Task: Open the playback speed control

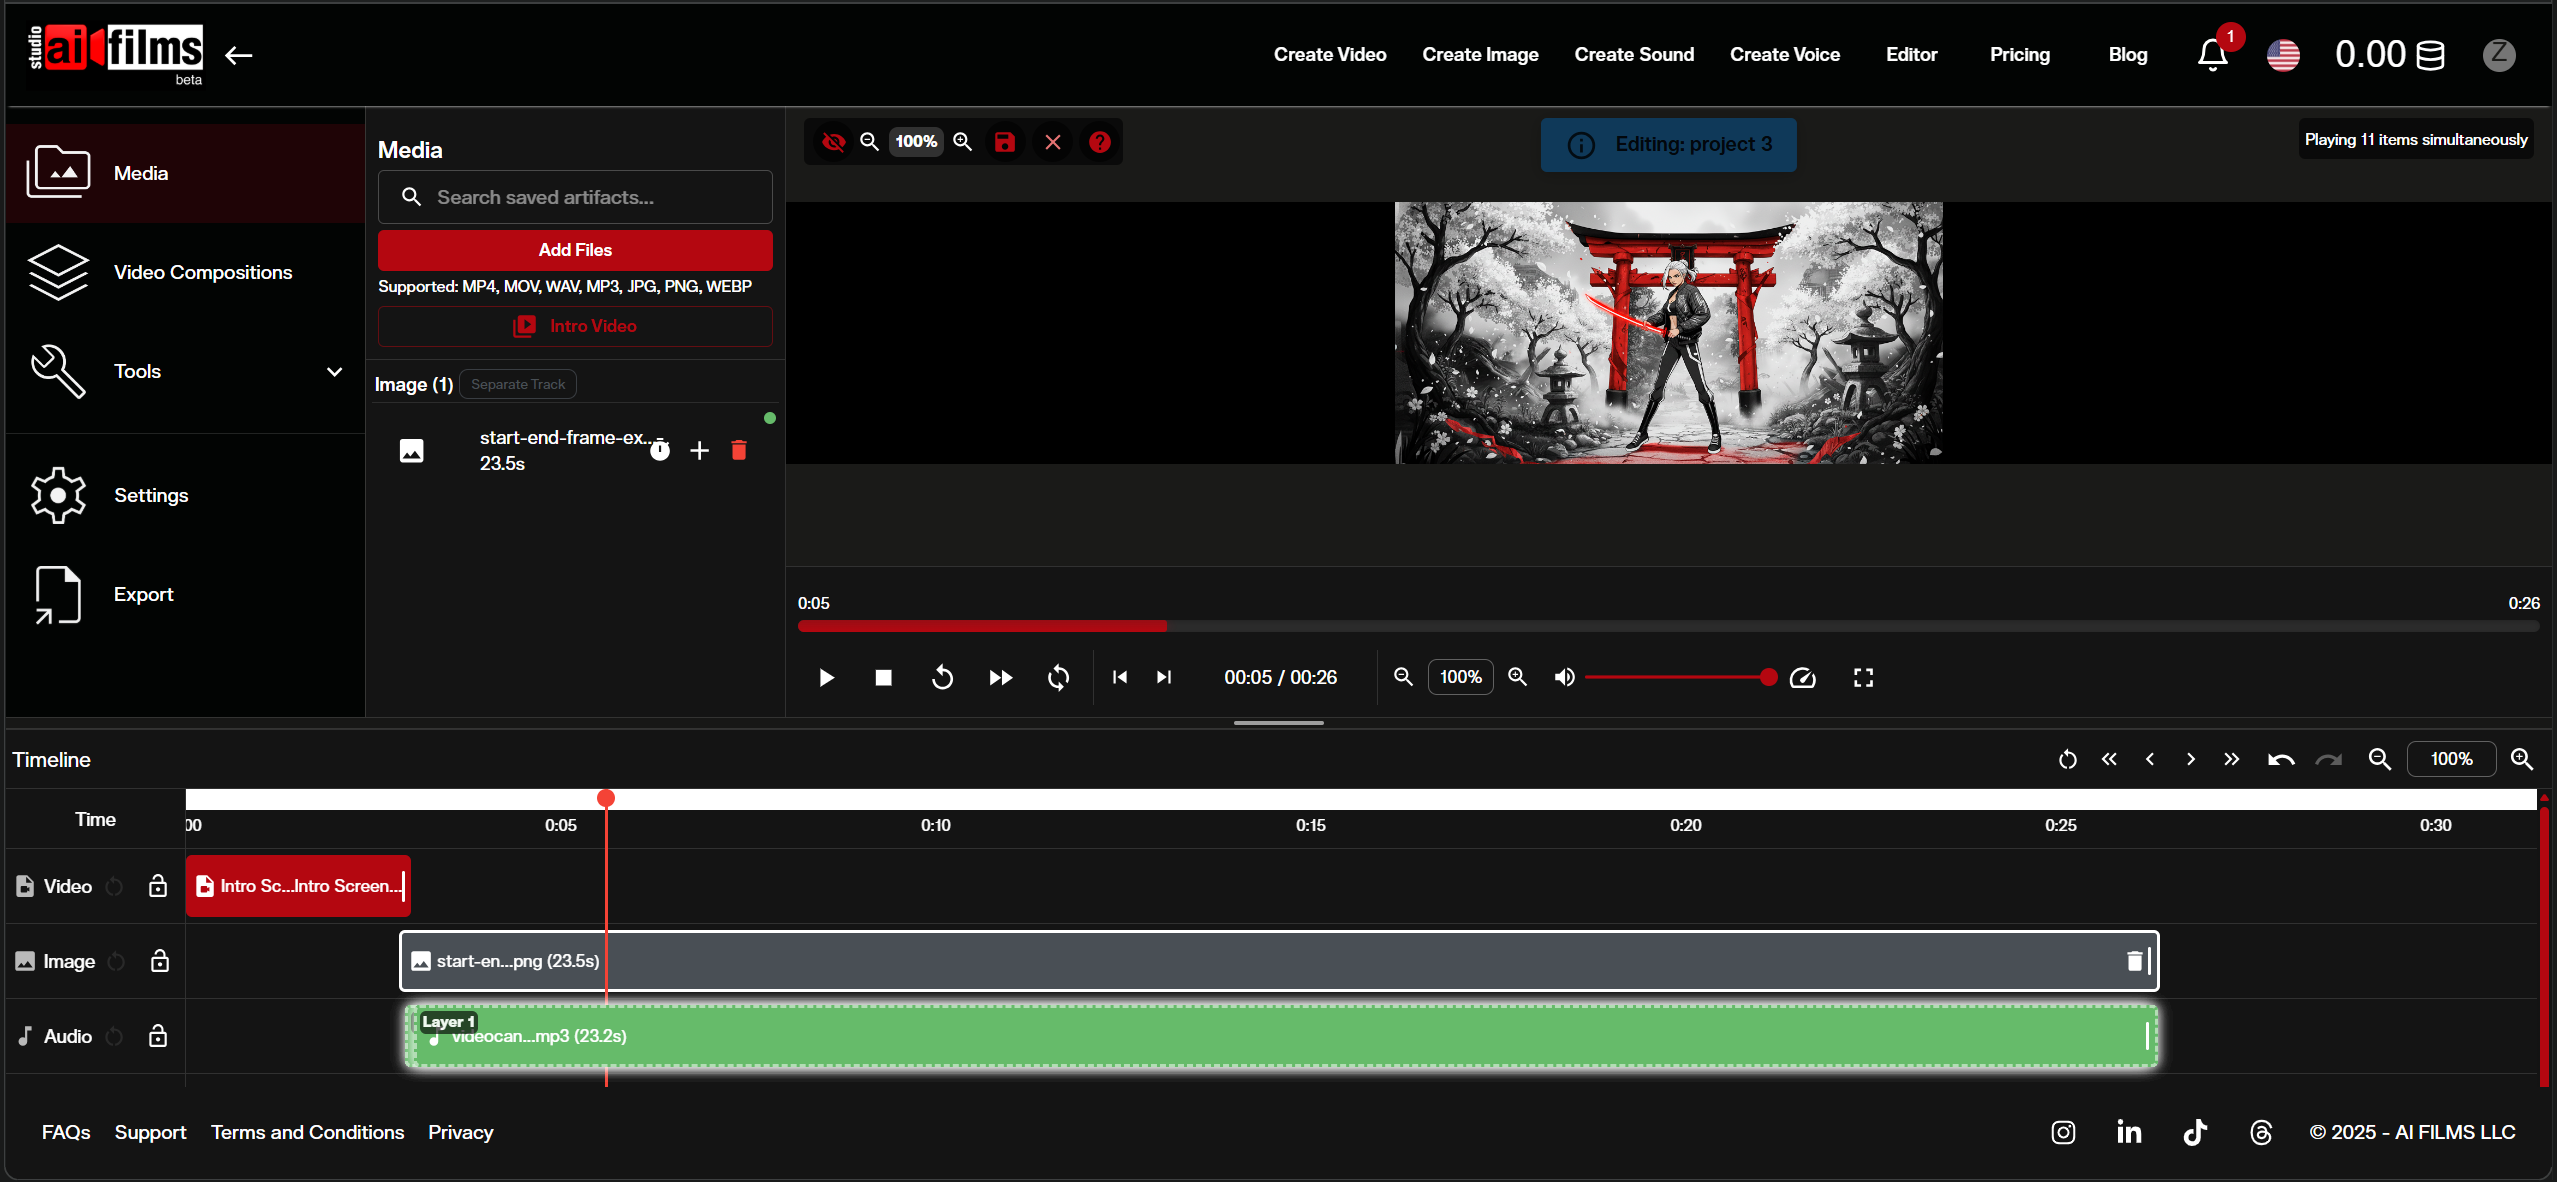Action: [1802, 678]
